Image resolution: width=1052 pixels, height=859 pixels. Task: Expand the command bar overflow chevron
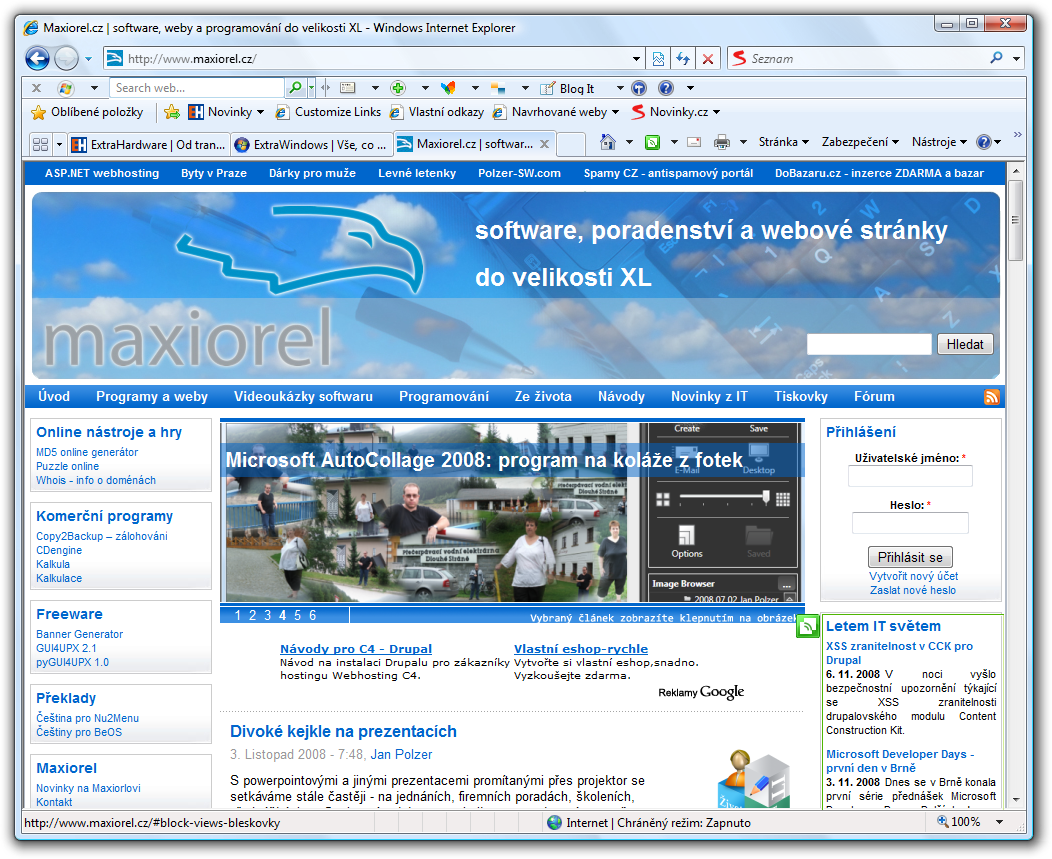point(1018,135)
